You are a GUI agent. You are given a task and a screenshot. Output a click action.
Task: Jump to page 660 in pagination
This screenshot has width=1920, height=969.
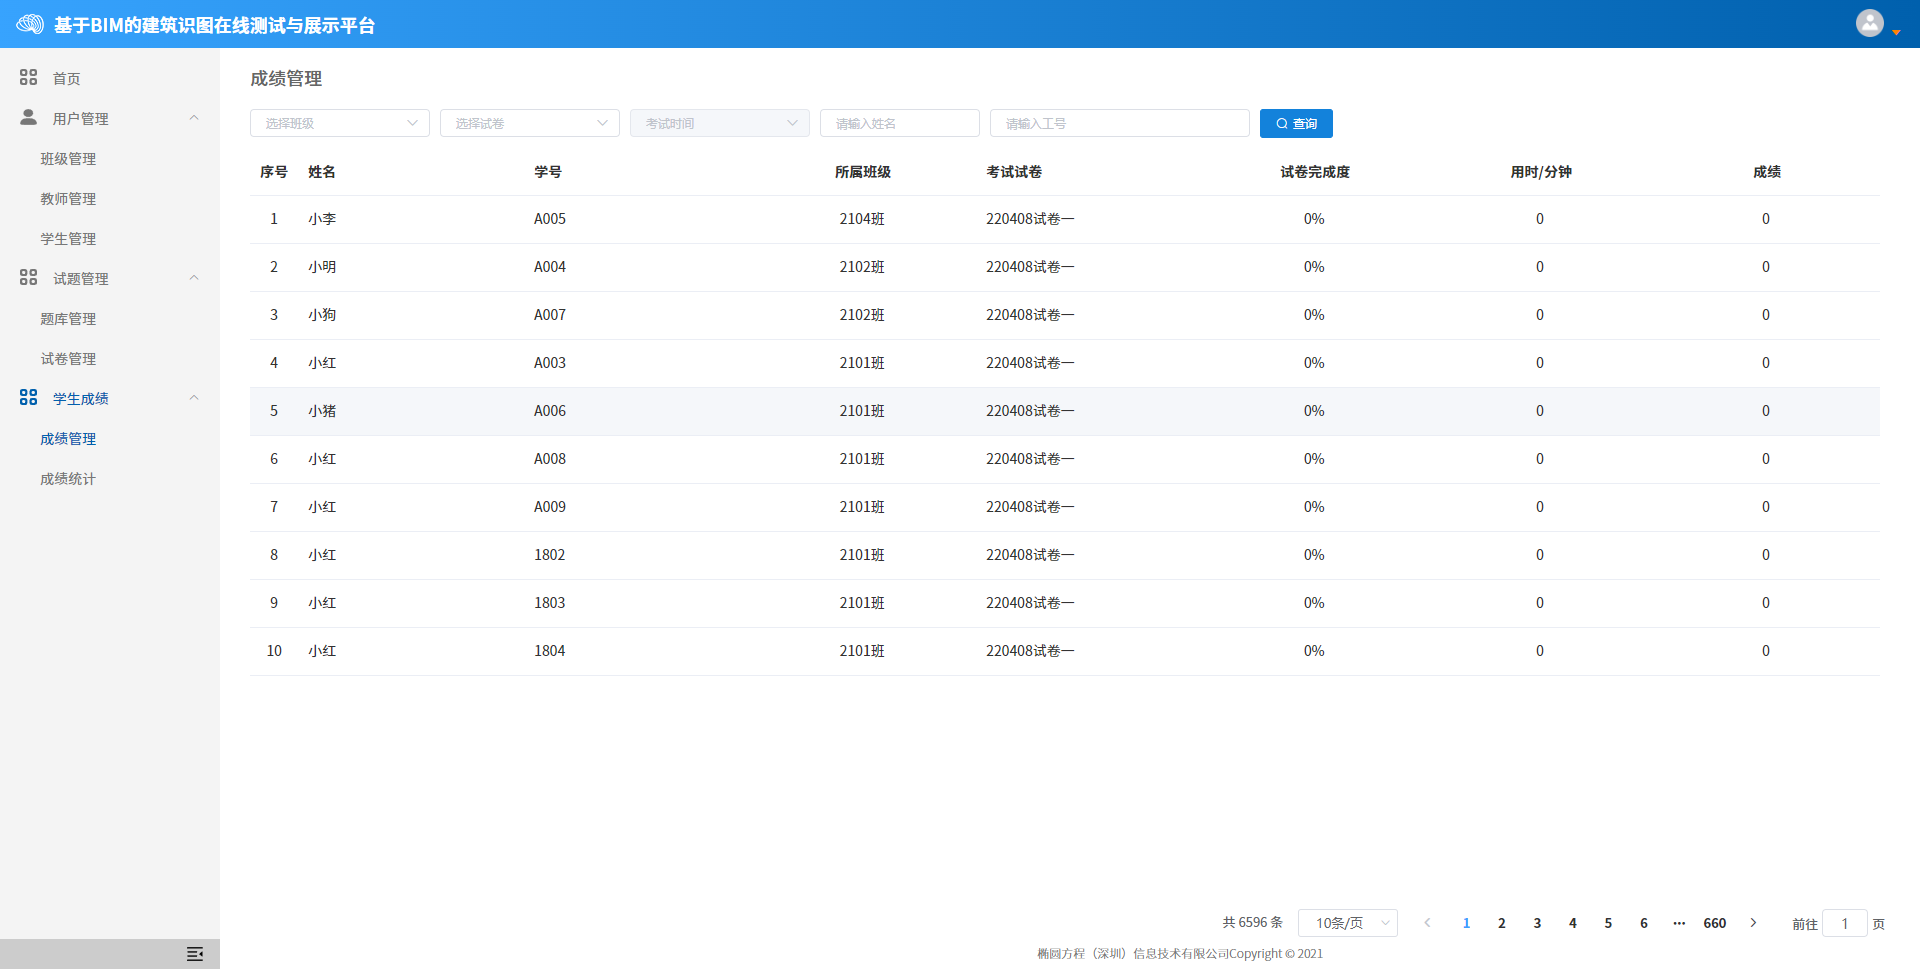pos(1714,923)
